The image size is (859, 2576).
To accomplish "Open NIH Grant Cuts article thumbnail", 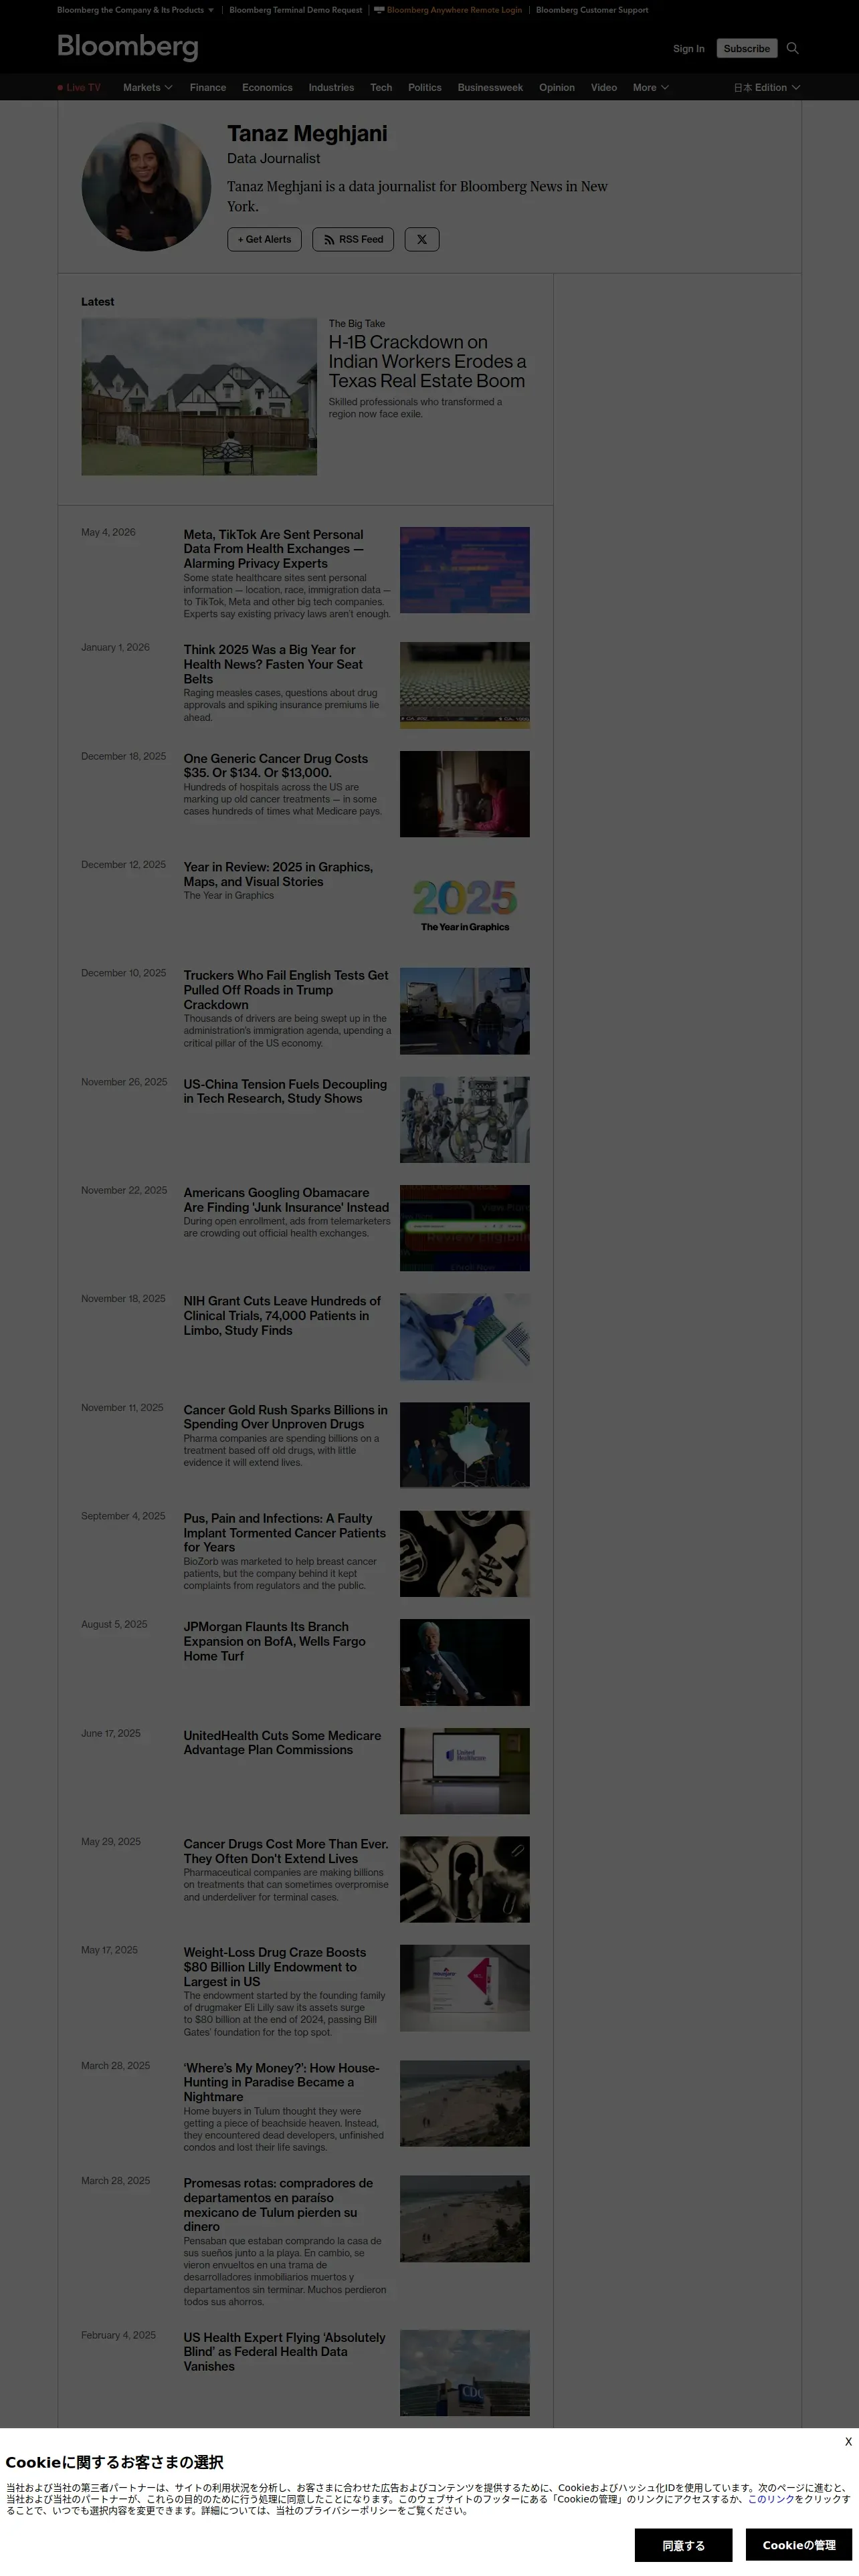I will tap(465, 1337).
